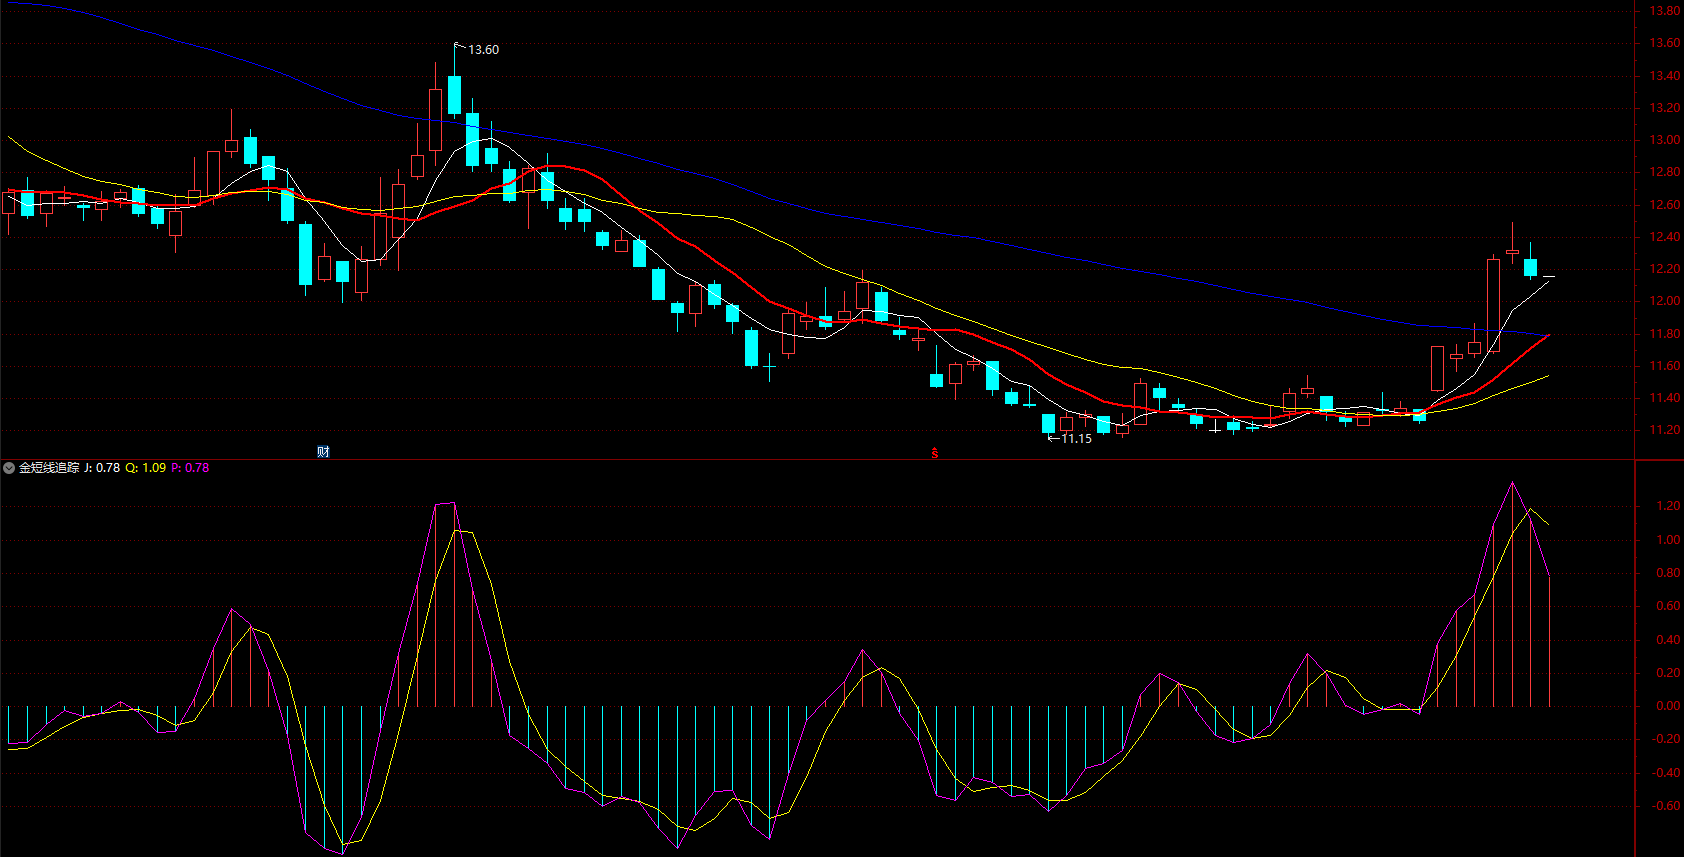Click the 11.20 price axis label

point(1665,430)
